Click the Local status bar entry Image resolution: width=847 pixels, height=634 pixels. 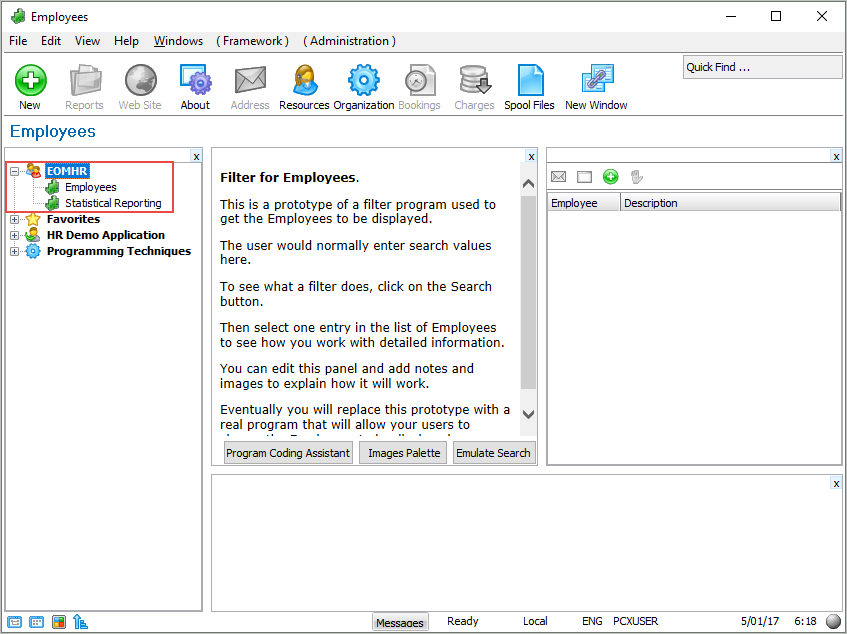[535, 621]
